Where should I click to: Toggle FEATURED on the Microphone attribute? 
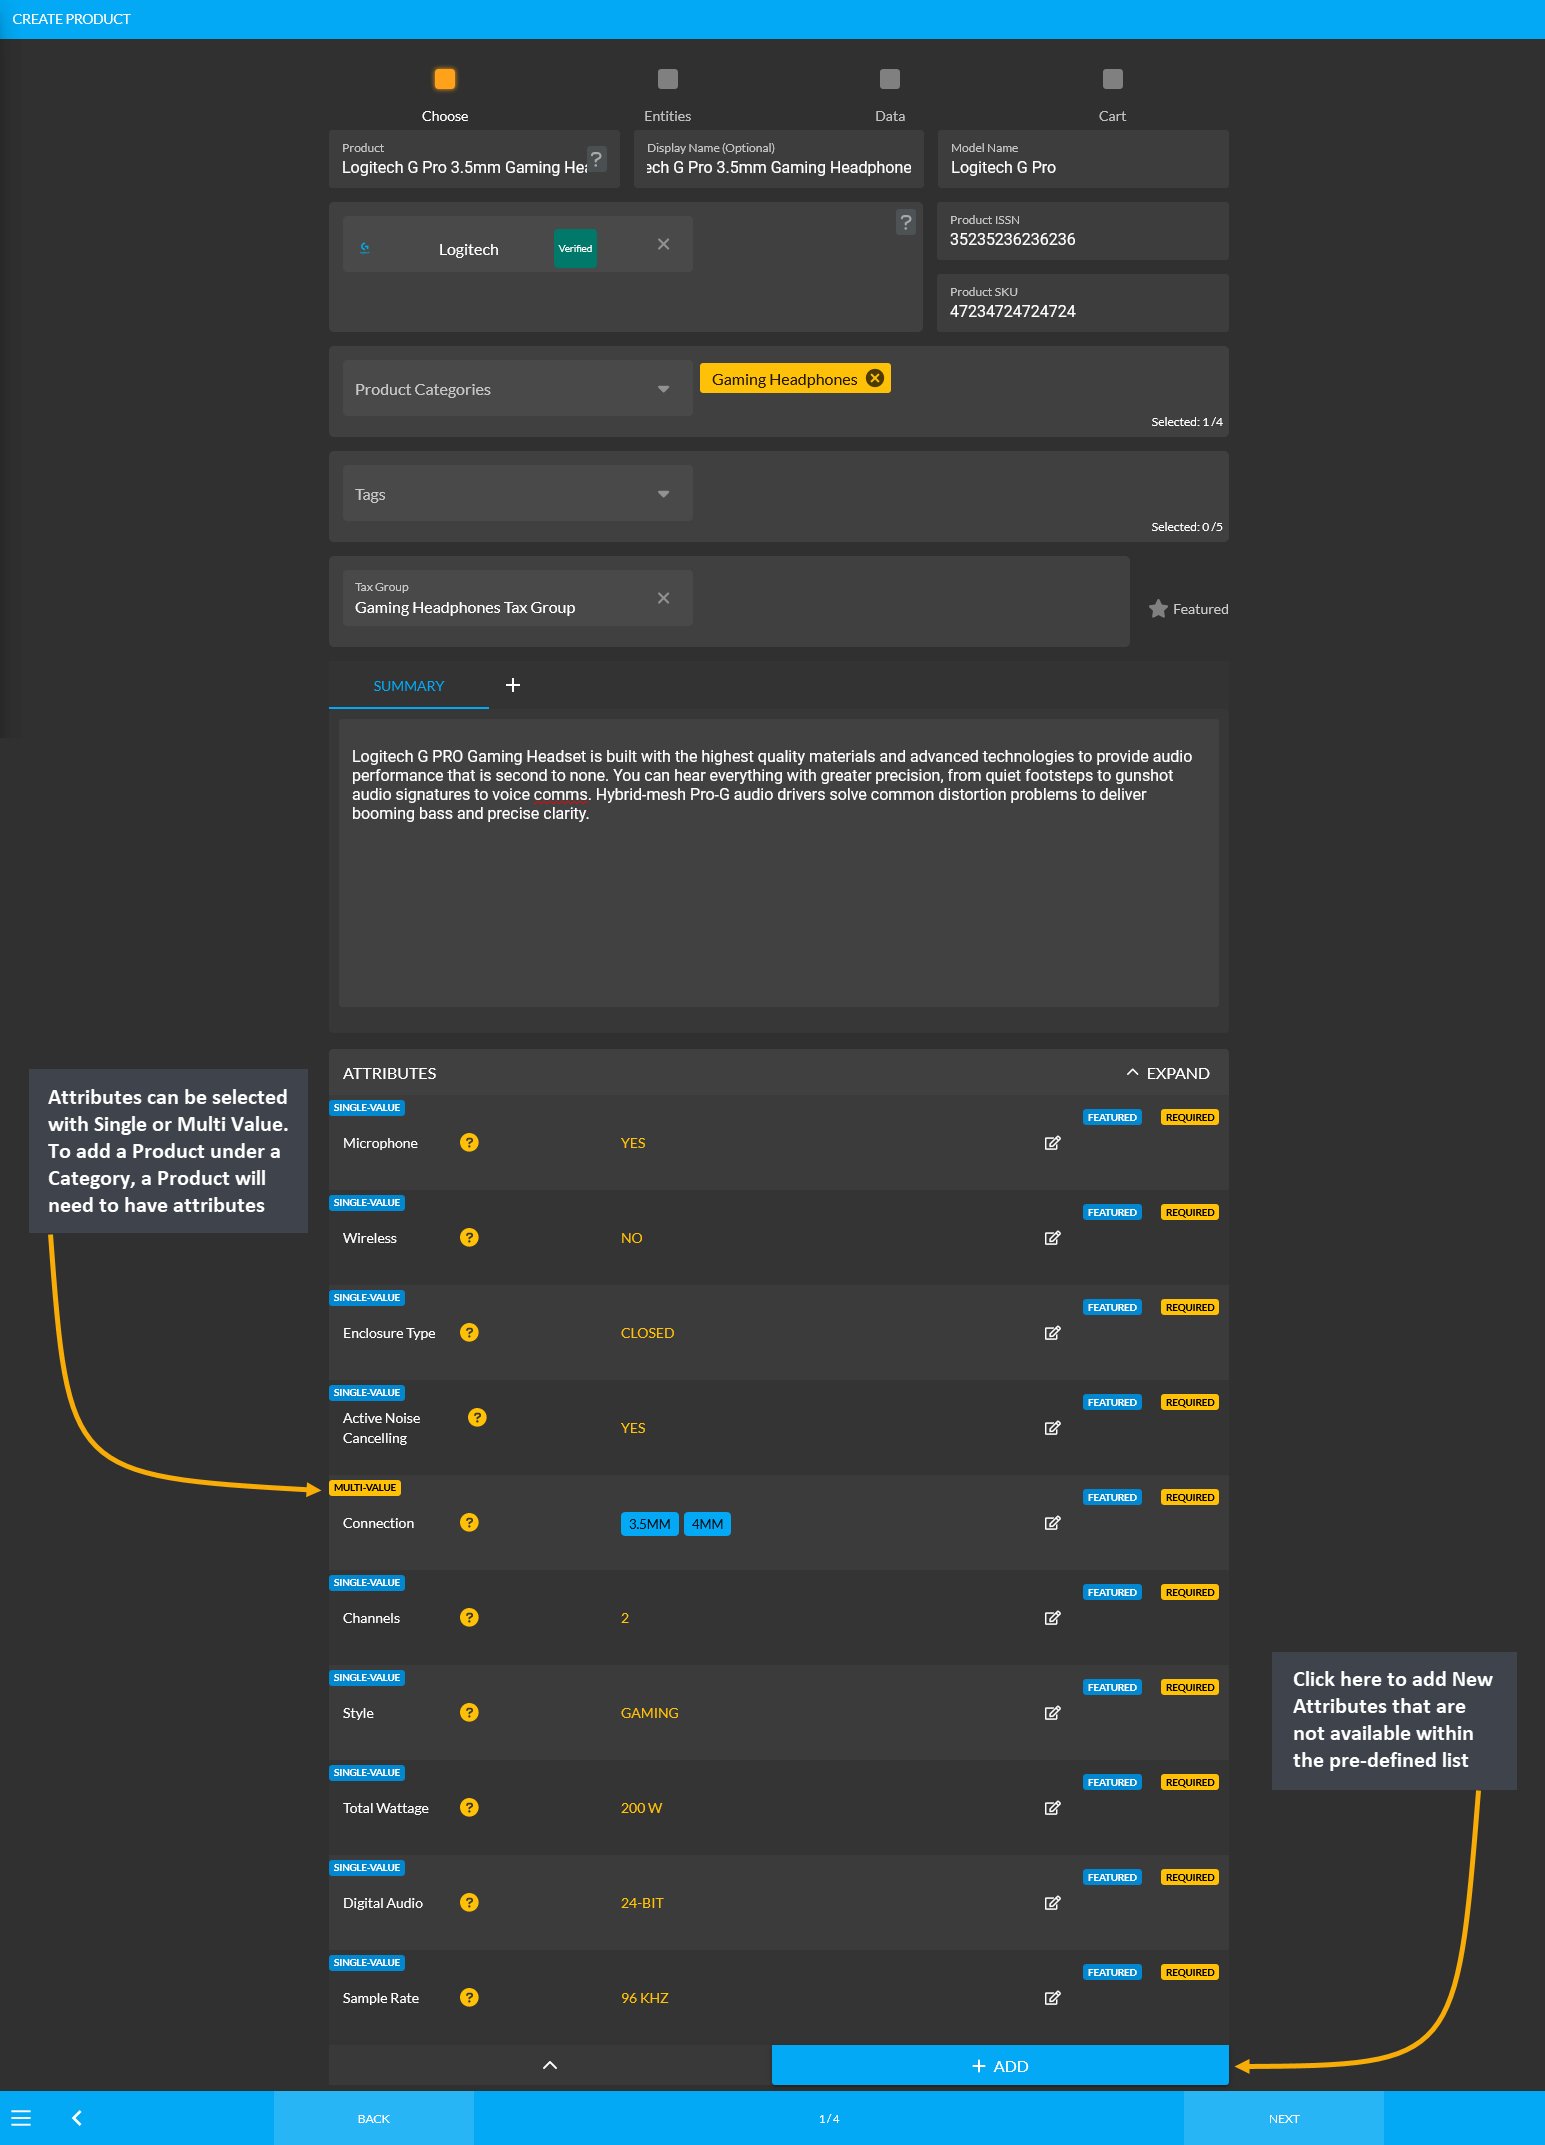(x=1112, y=1117)
